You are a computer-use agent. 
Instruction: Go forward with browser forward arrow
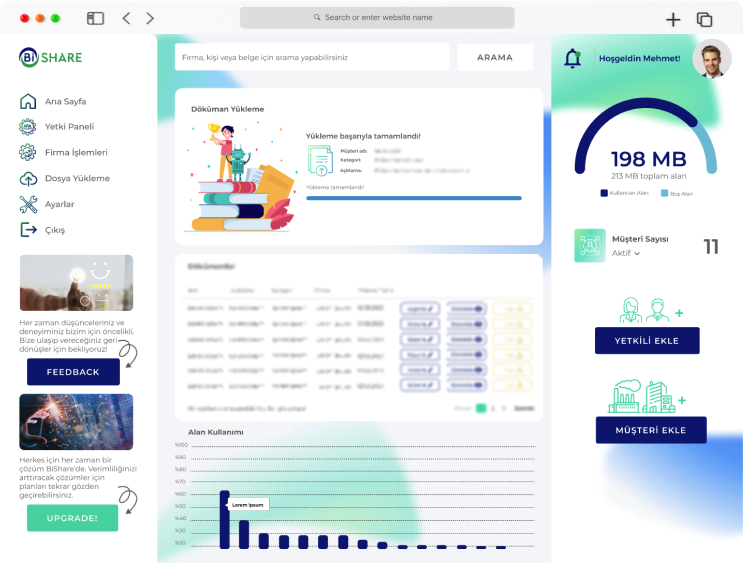pos(150,18)
